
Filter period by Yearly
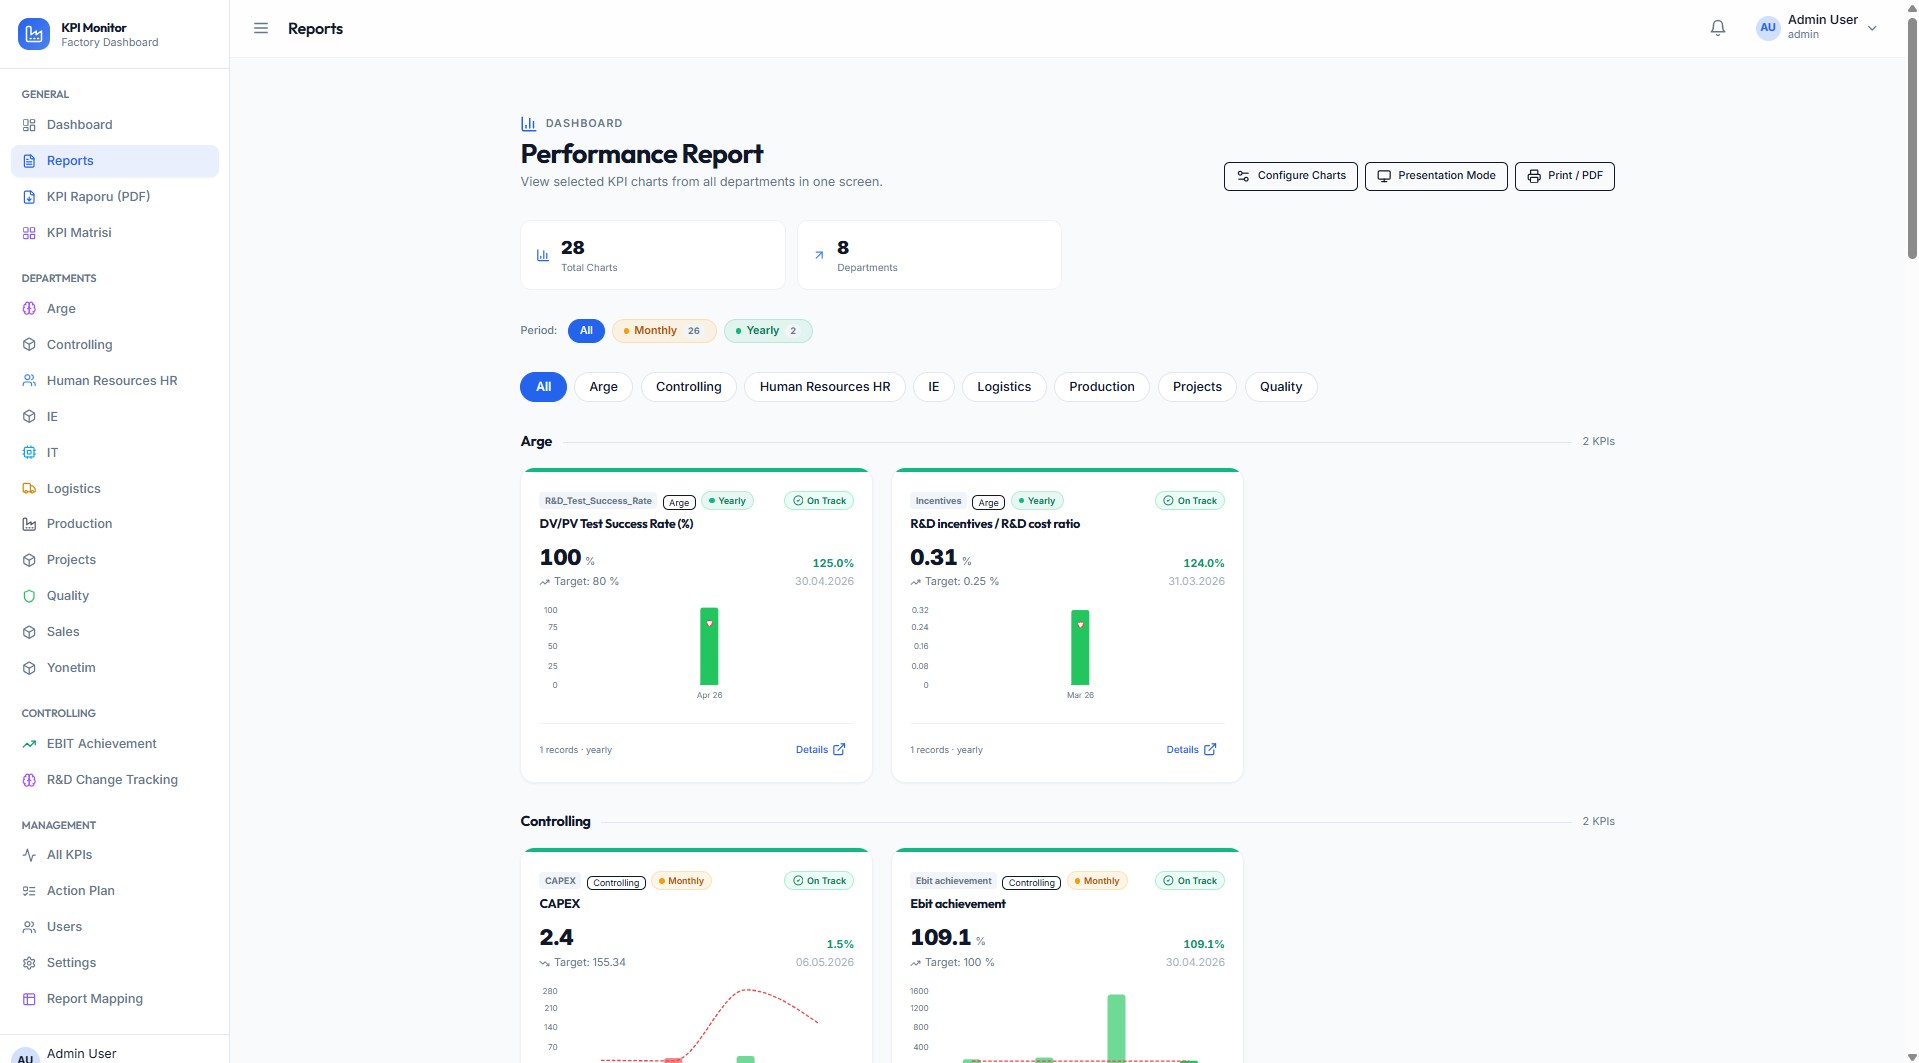(x=768, y=331)
